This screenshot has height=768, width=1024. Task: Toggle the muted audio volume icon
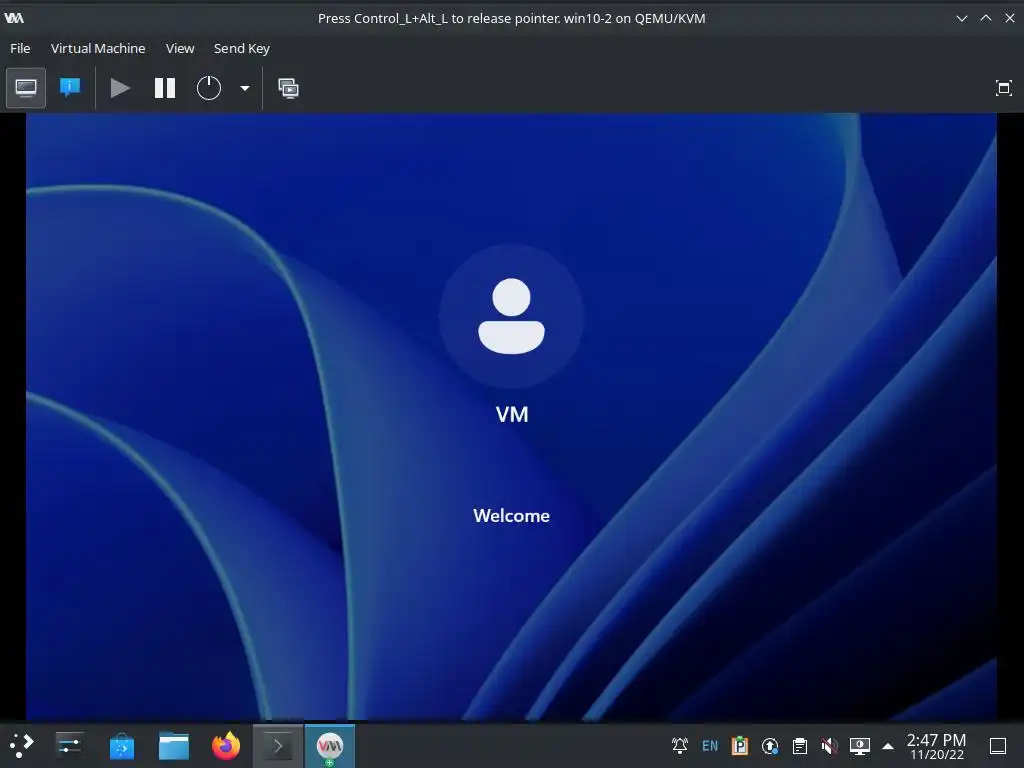[829, 746]
